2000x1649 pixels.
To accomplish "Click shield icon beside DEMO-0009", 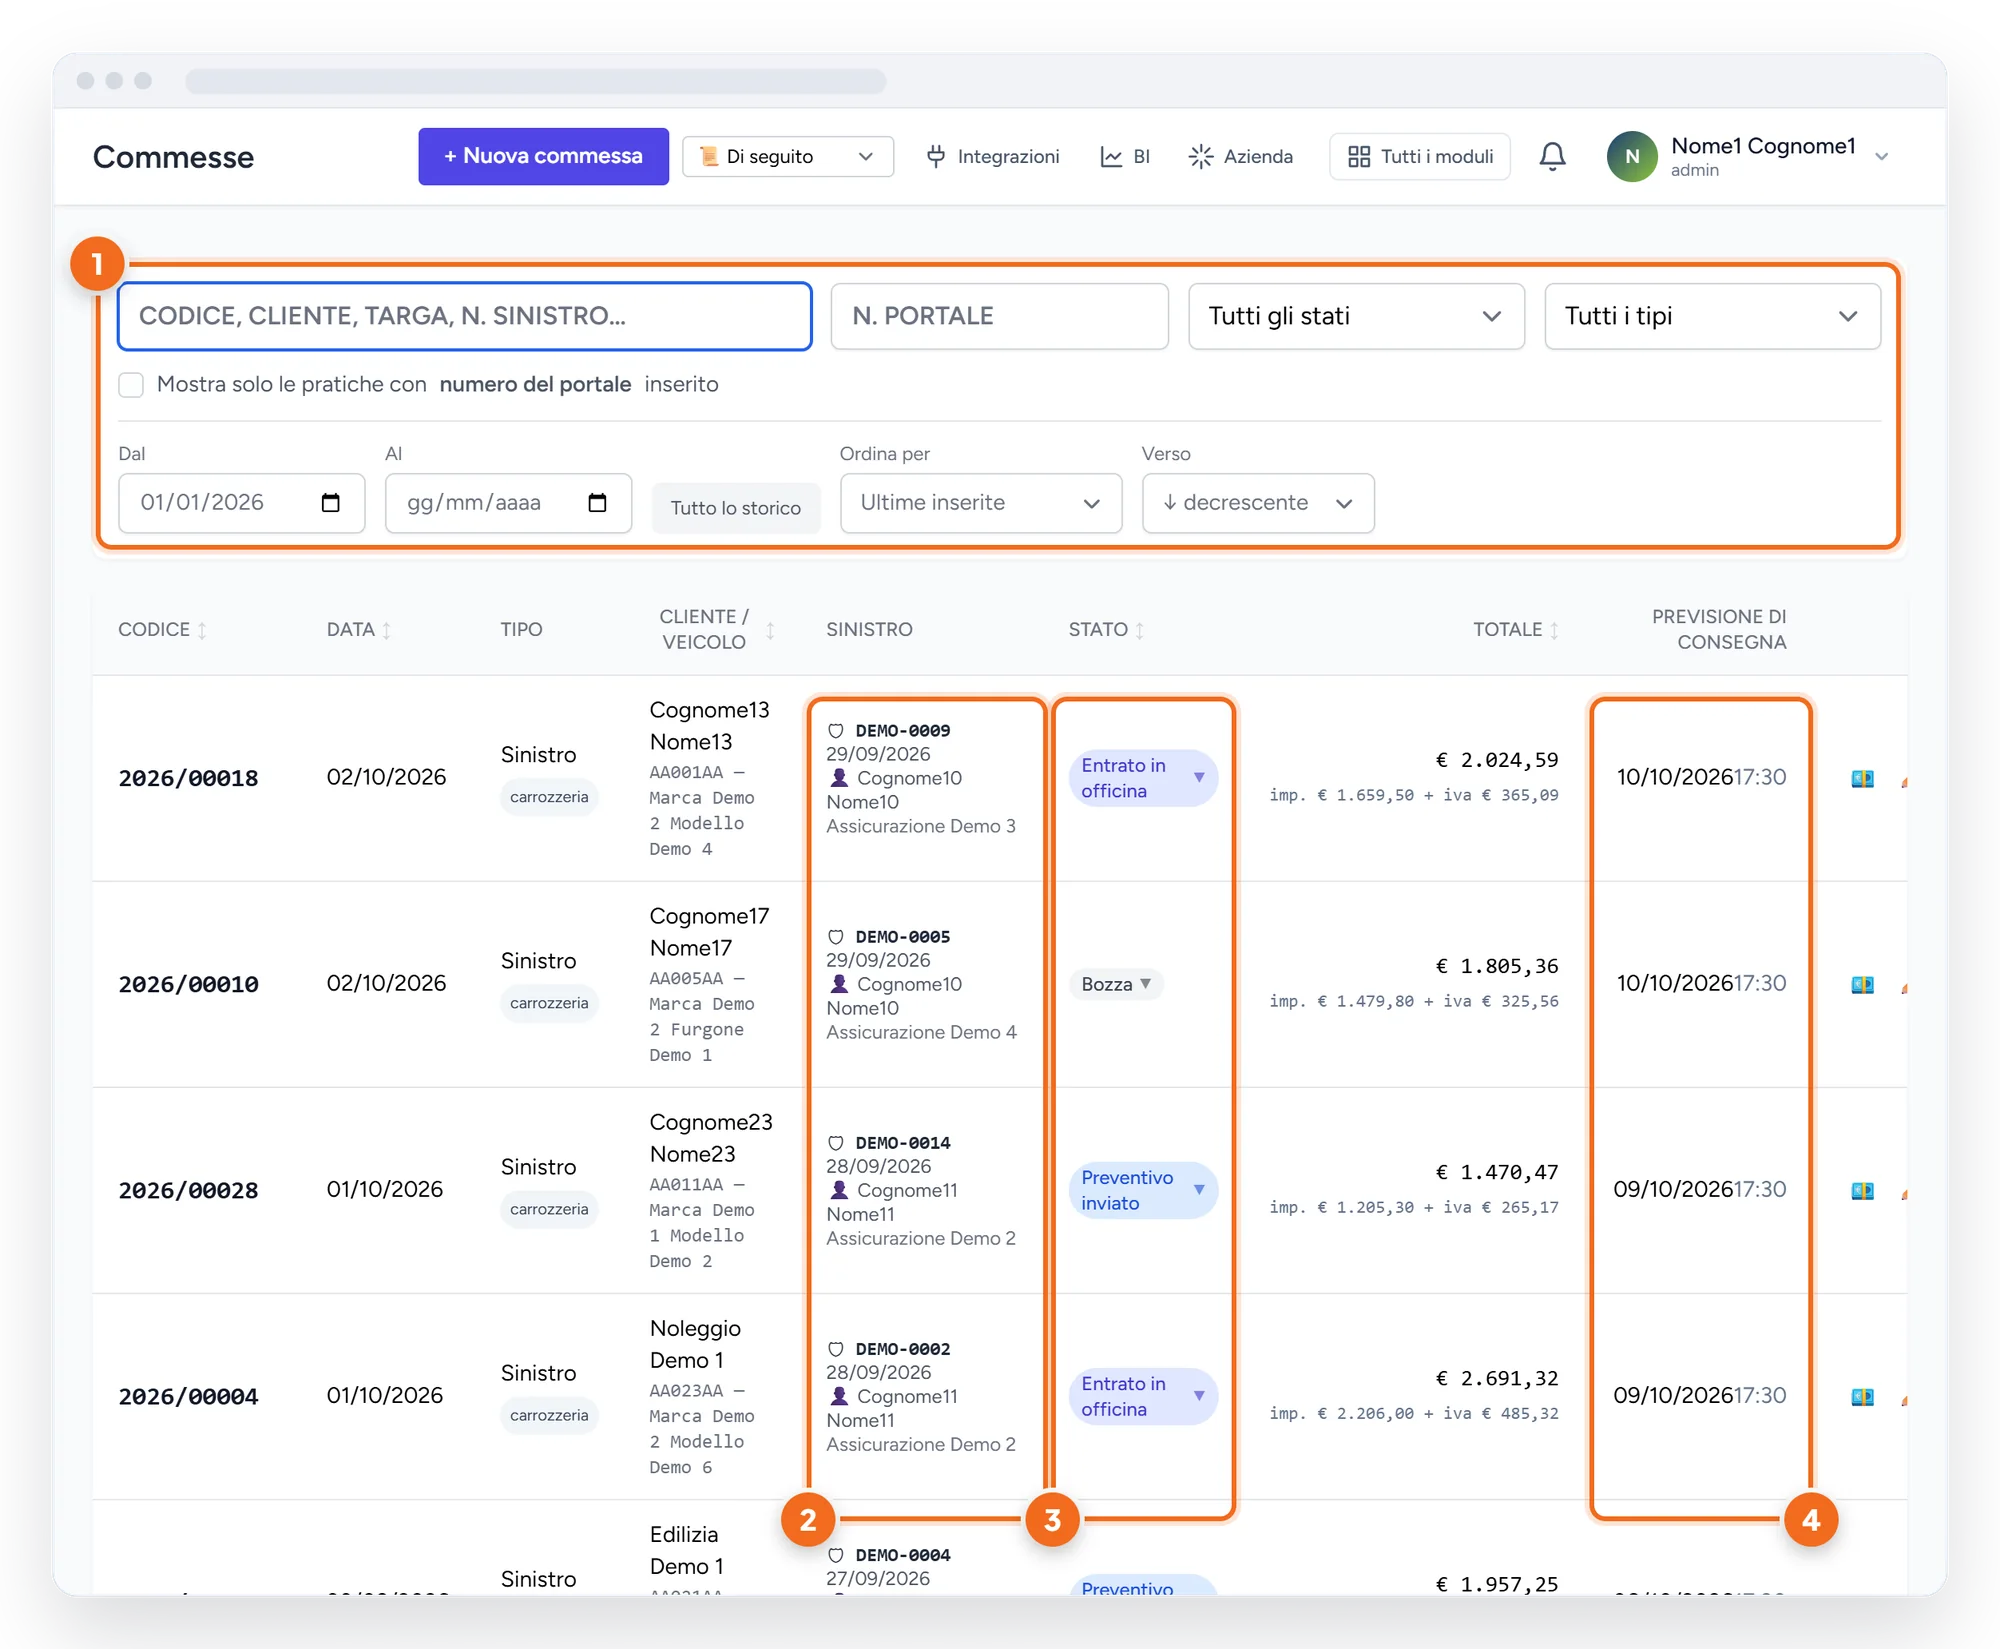I will click(x=836, y=731).
